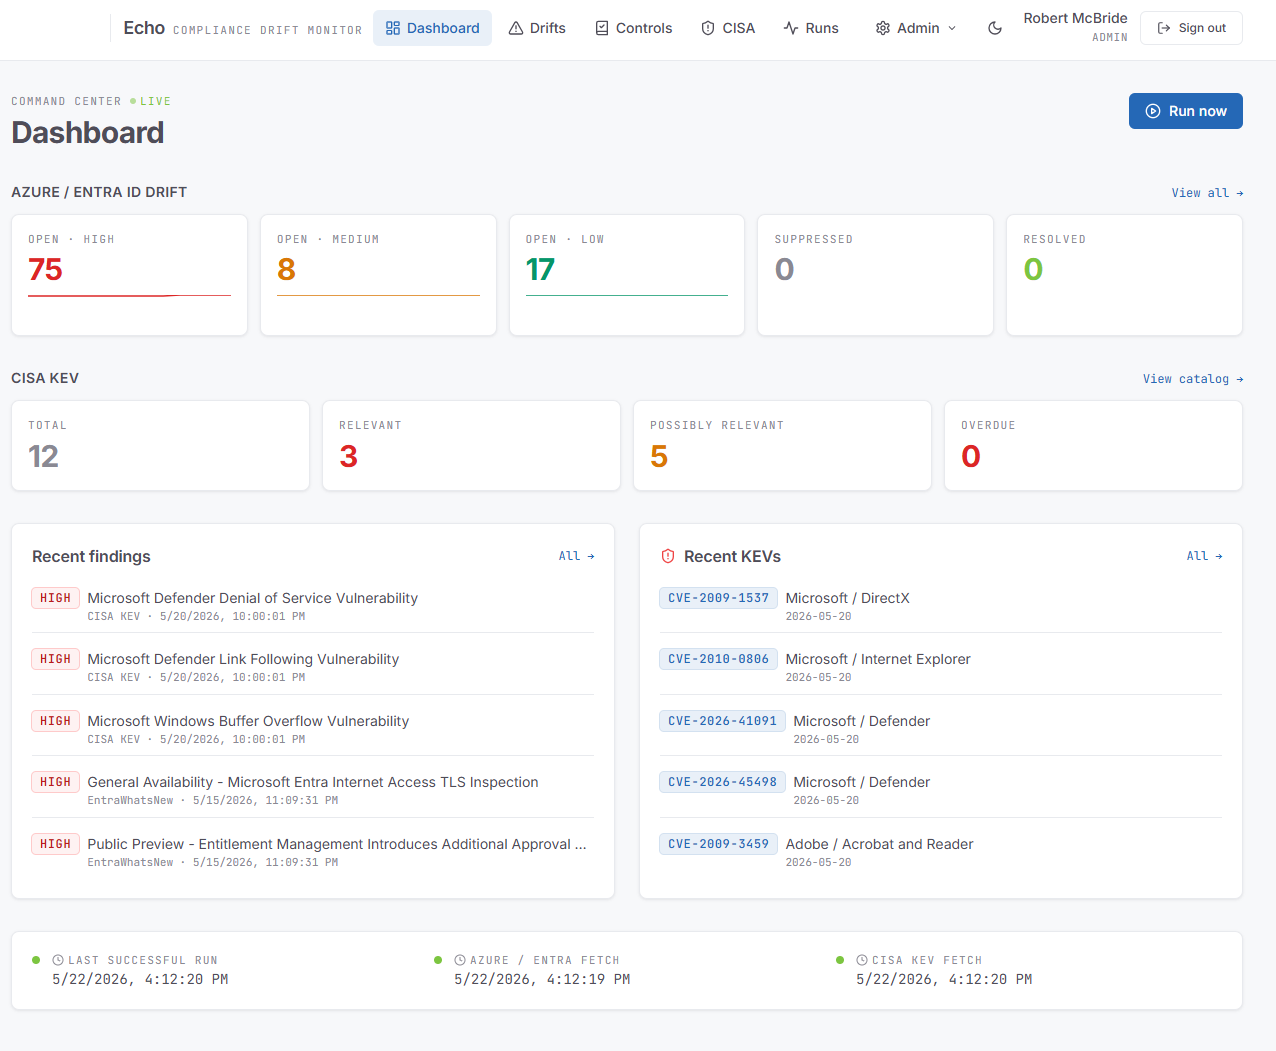This screenshot has height=1051, width=1276.
Task: Click the Open Medium 8 card
Action: tap(378, 275)
